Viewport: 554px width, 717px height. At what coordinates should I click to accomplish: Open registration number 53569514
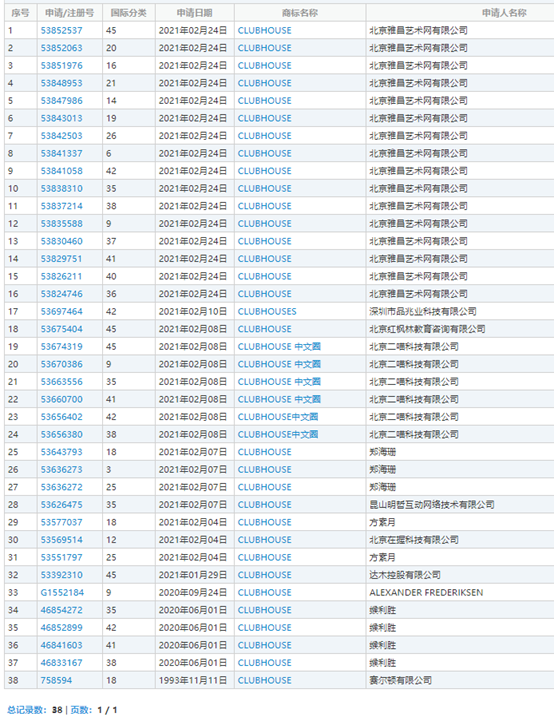62,540
